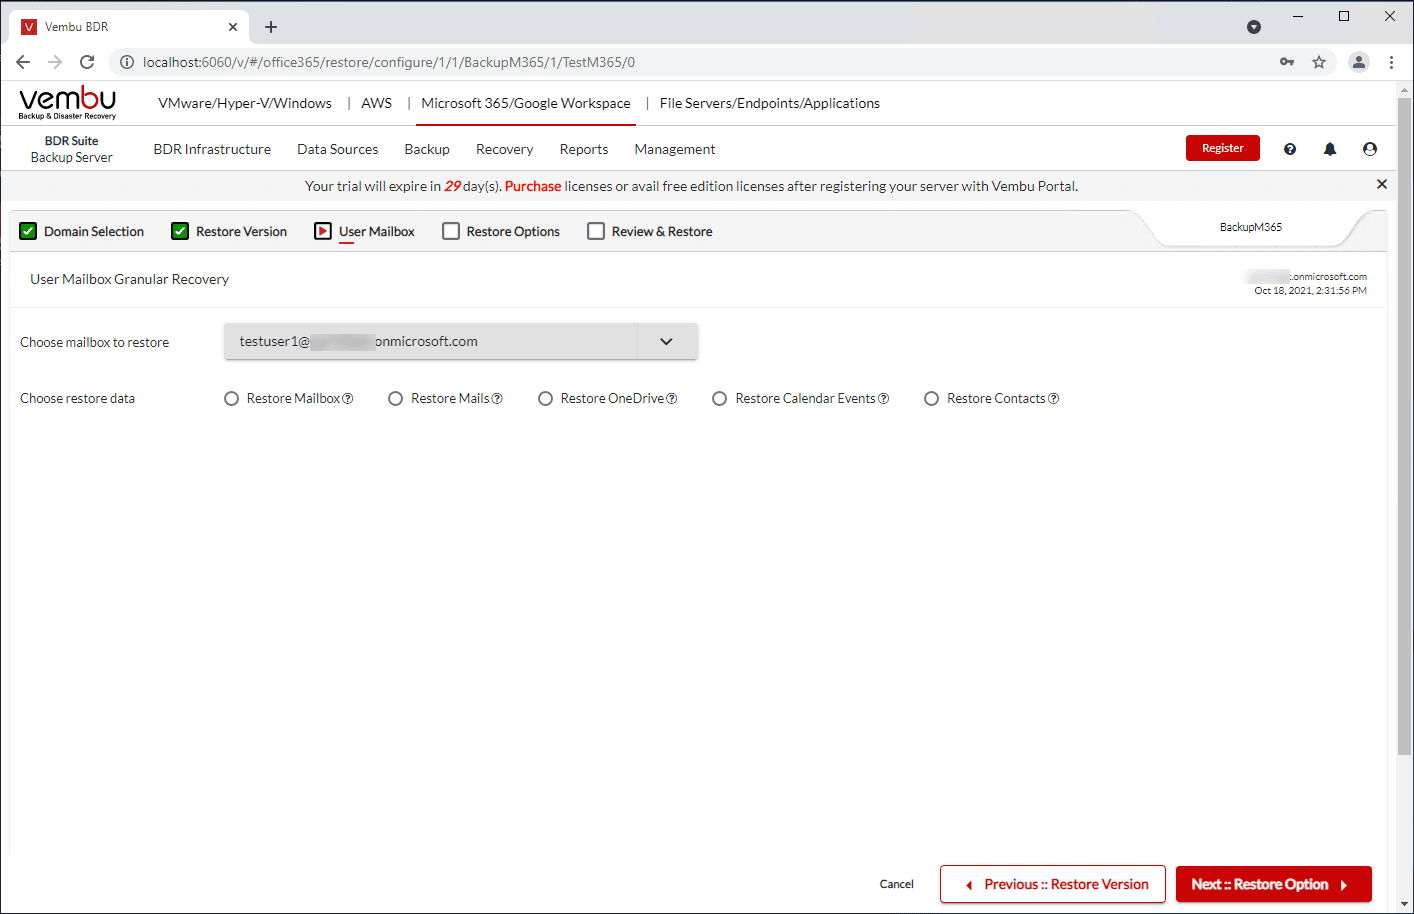This screenshot has height=914, width=1414.
Task: Close the Vembu BDR browser tab
Action: pyautogui.click(x=233, y=27)
